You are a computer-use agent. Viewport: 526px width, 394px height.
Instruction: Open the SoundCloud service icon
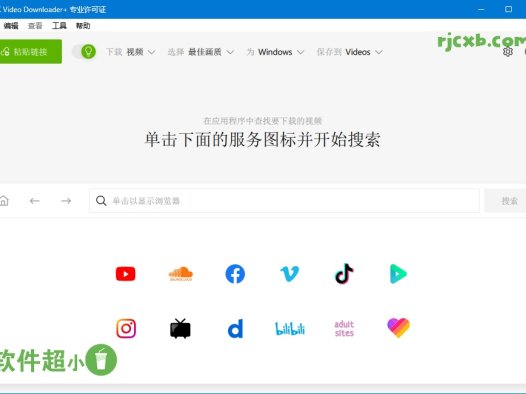180,274
